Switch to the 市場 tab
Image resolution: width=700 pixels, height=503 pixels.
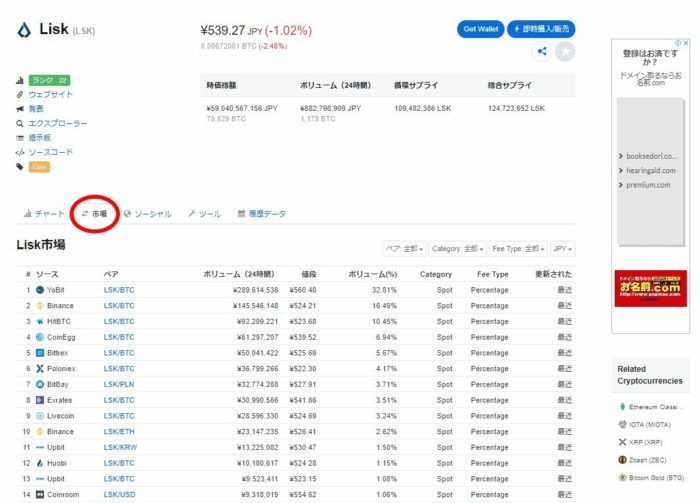tap(94, 214)
